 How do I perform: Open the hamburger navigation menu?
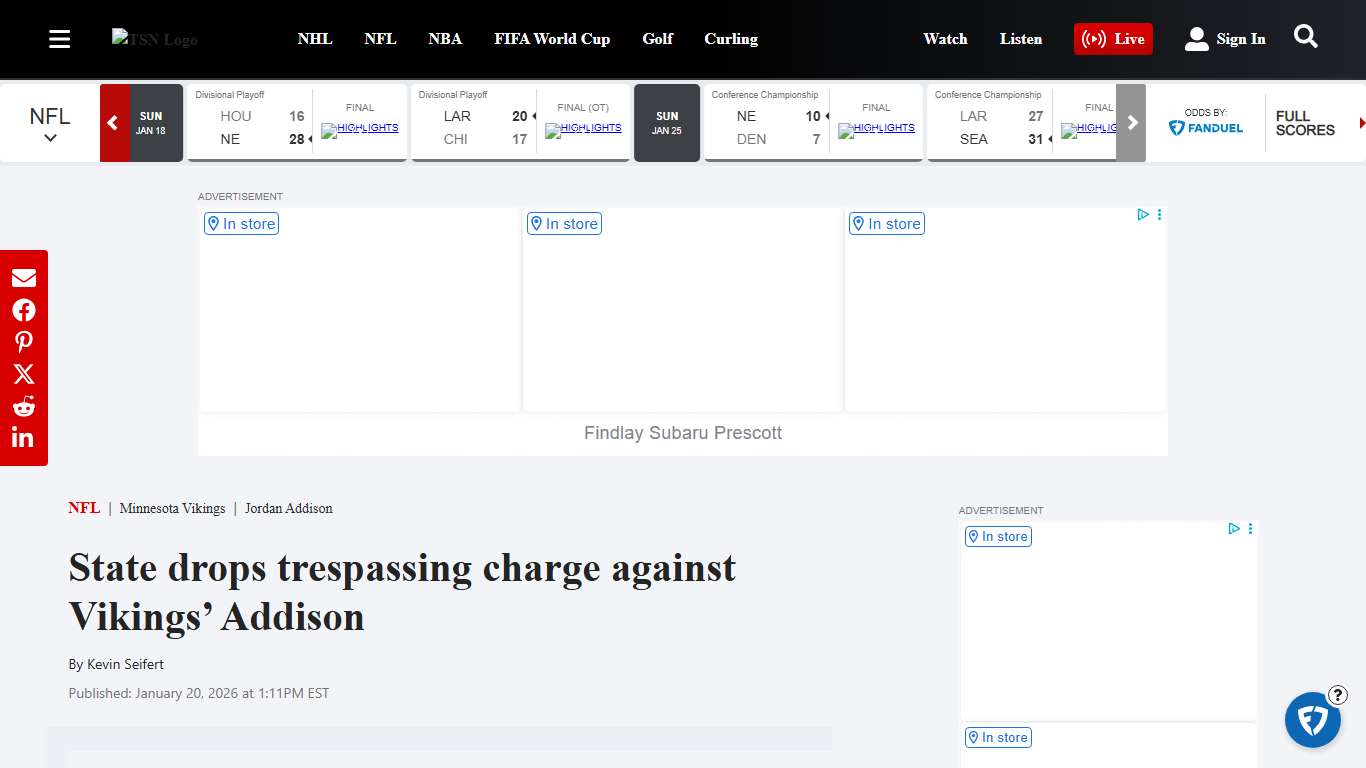(x=59, y=38)
